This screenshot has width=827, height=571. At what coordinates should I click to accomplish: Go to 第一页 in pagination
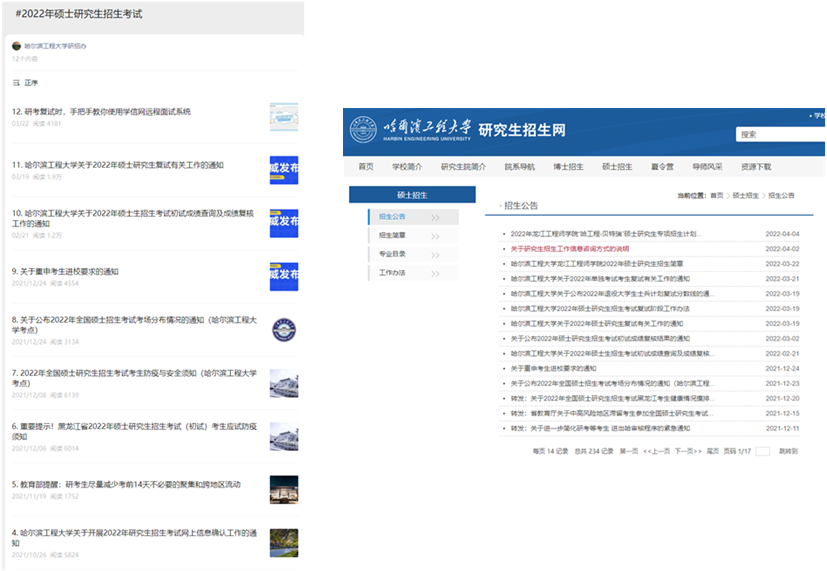pyautogui.click(x=629, y=451)
